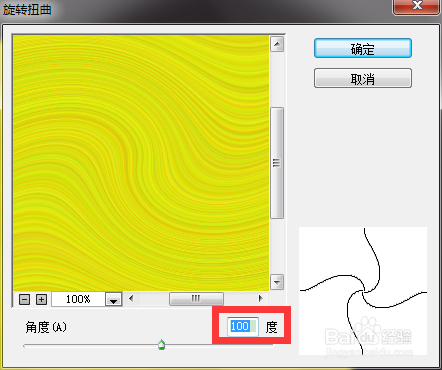Click the angle value field showing 100
This screenshot has width=442, height=370.
coord(243,326)
